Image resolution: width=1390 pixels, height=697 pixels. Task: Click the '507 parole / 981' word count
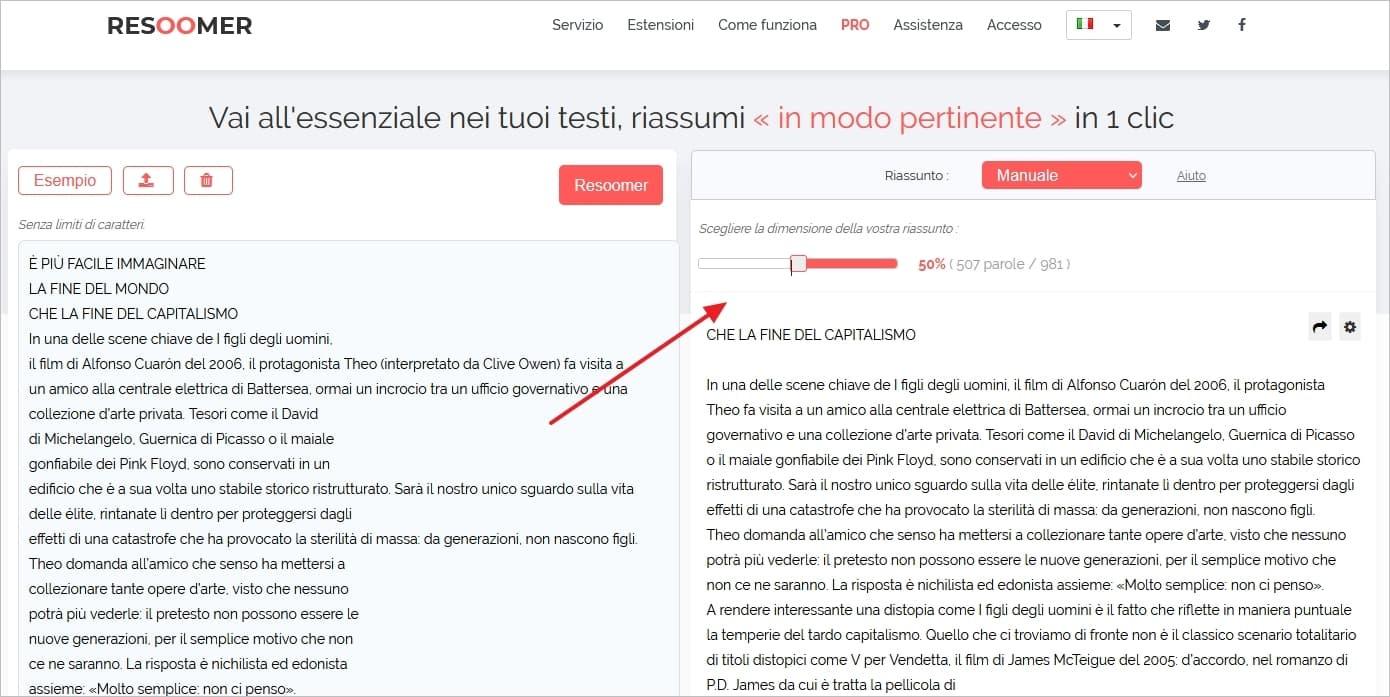pos(1010,265)
